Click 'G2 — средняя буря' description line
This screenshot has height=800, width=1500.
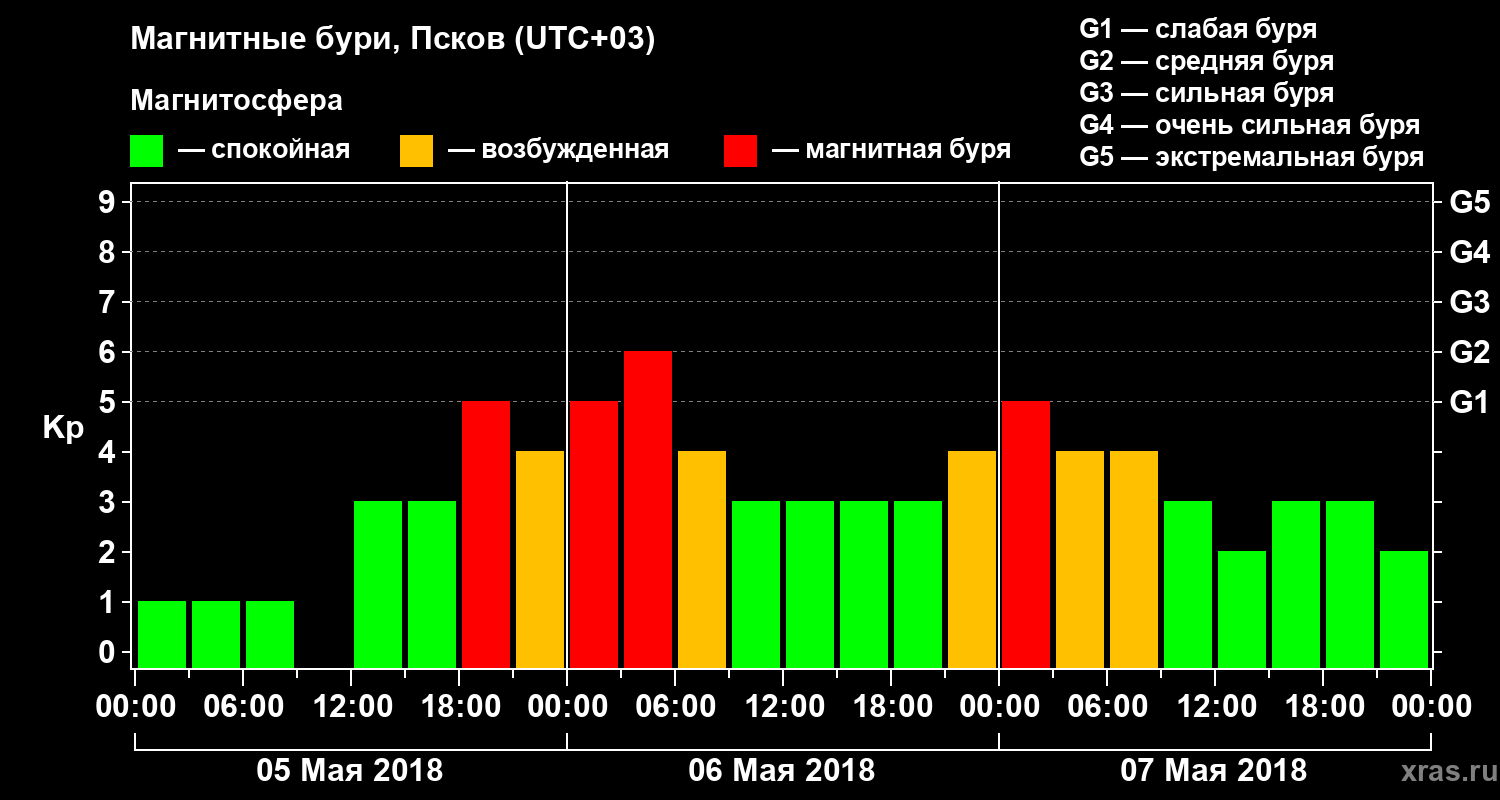(1206, 60)
